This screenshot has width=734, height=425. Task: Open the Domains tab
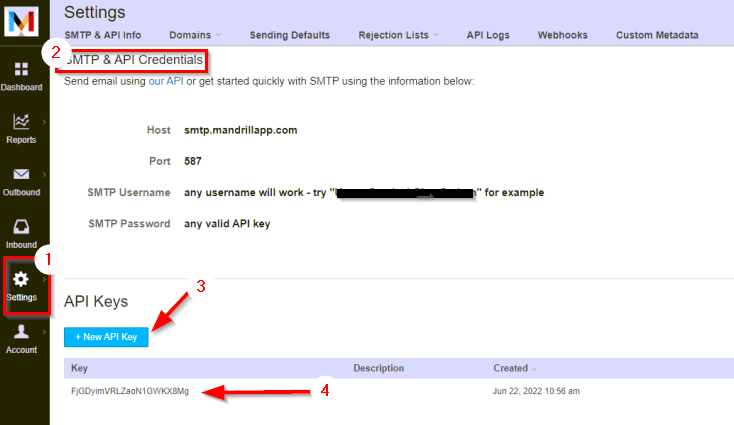tap(190, 35)
